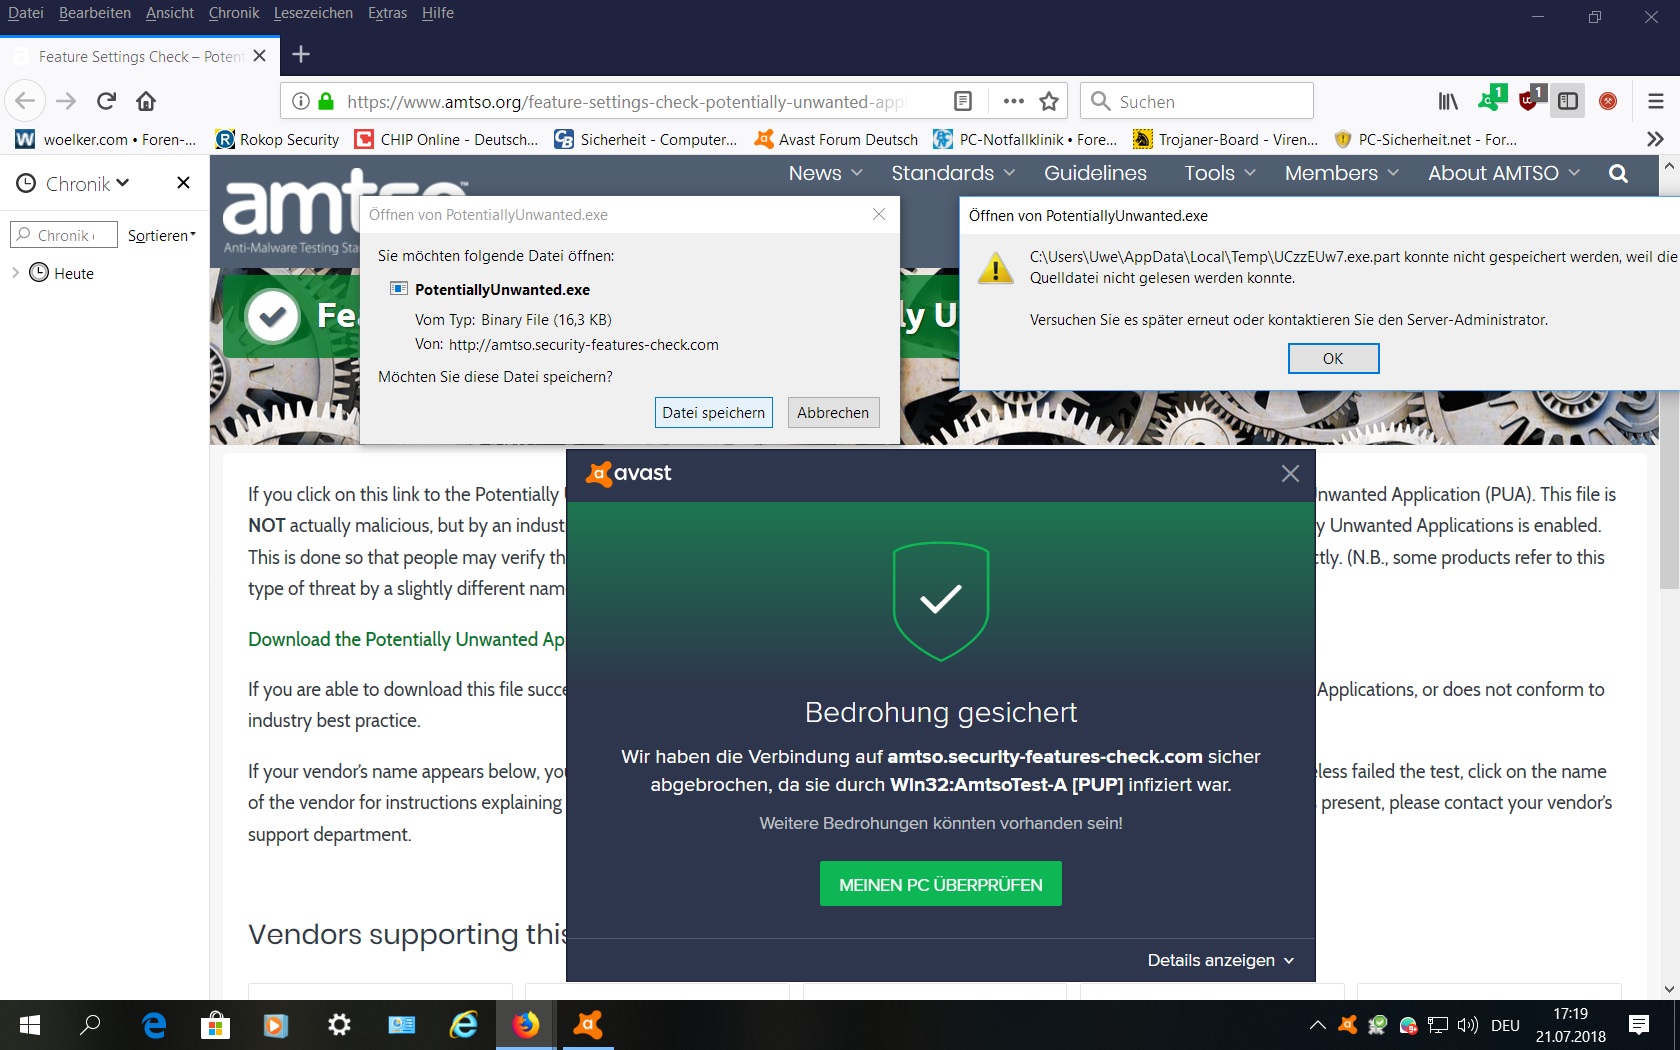Screen dimensions: 1680x1050
Task: Open the Action Center notifications icon
Action: pos(1639,1025)
